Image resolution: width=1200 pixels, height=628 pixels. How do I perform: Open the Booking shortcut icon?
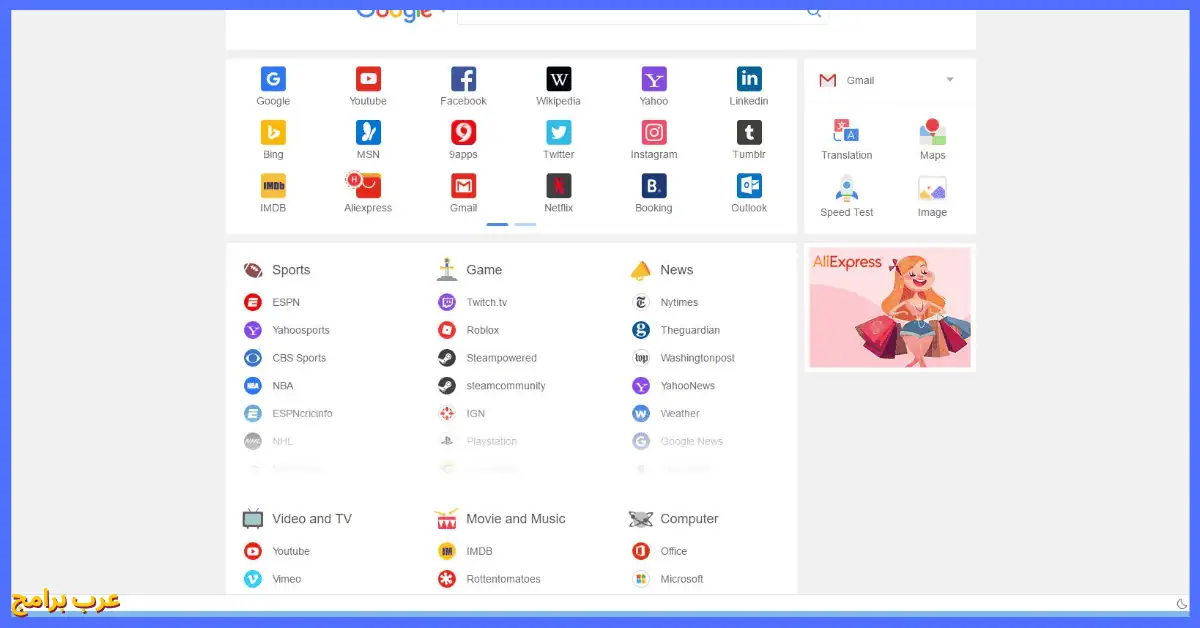[x=654, y=186]
